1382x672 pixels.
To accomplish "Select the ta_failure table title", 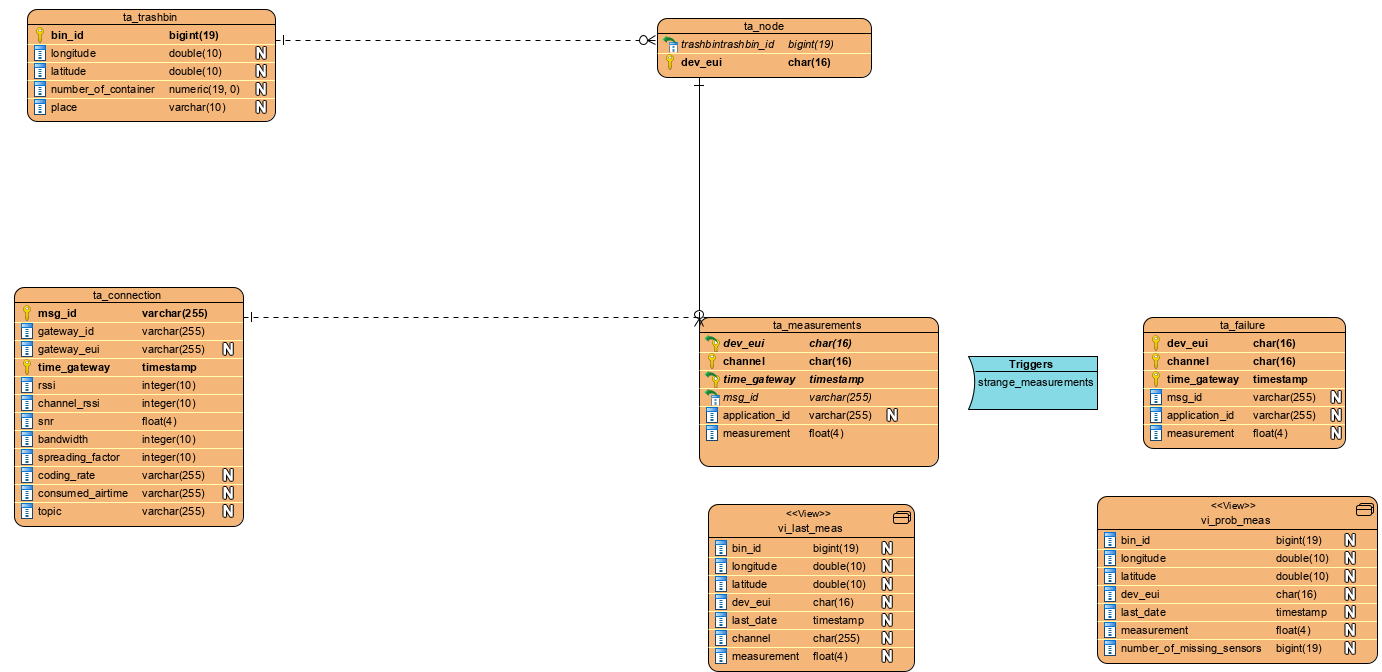I will tap(1243, 325).
